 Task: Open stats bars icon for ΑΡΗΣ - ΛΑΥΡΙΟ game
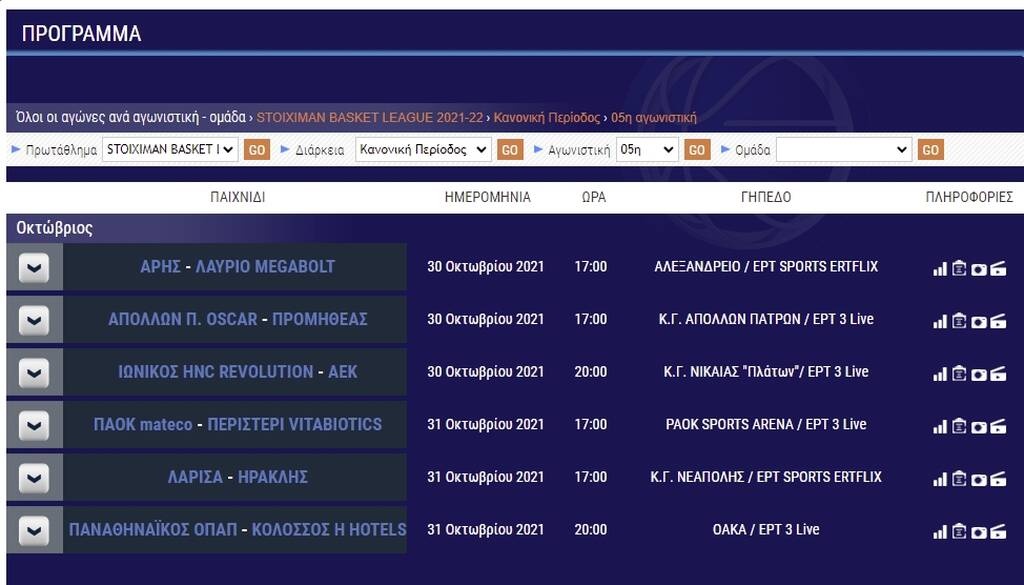point(940,269)
